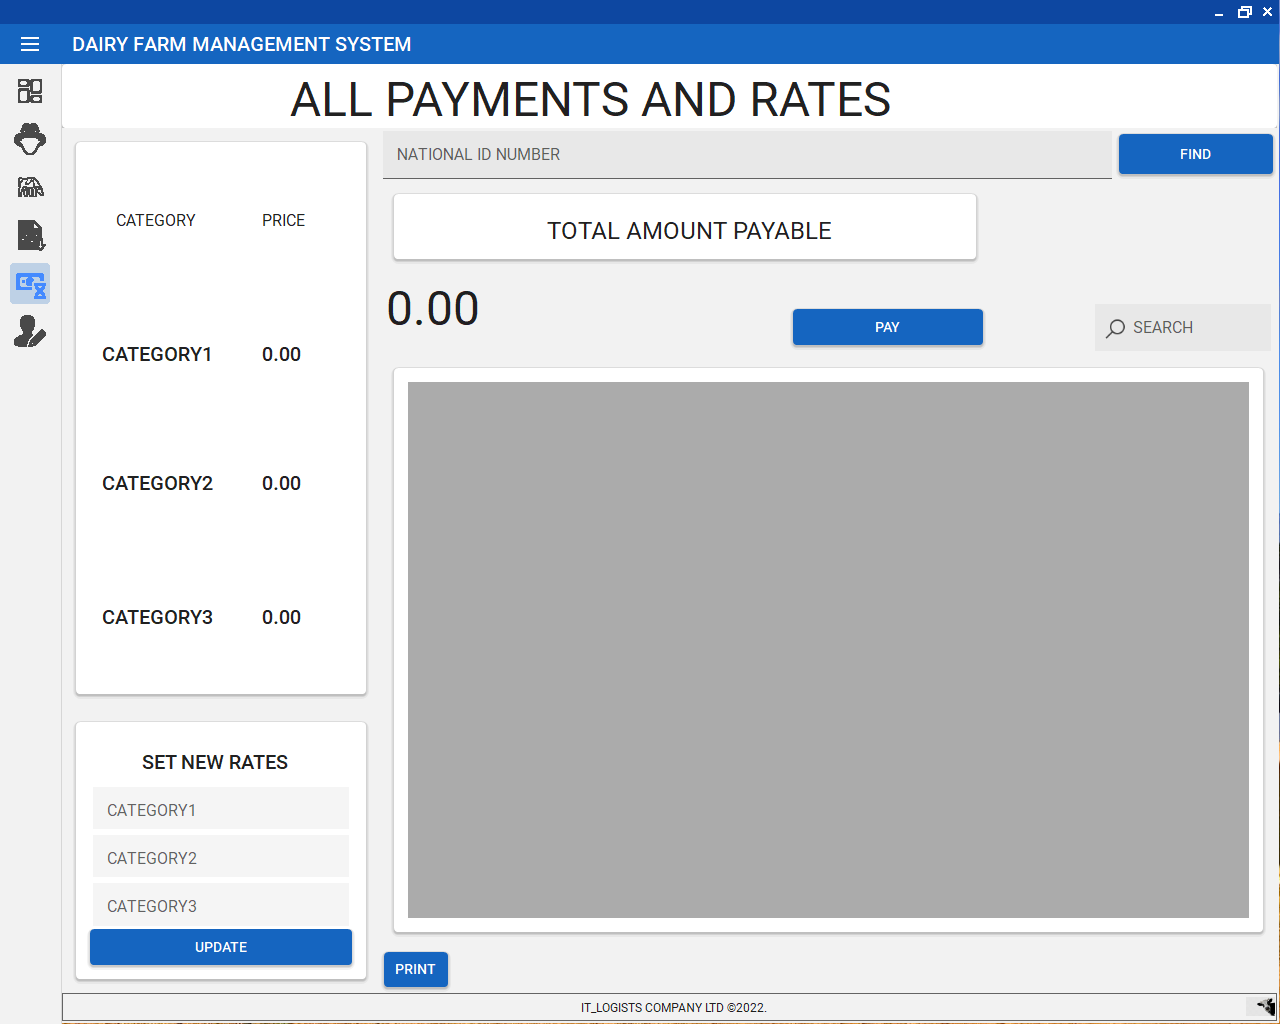The image size is (1280, 1024).
Task: Open the report document icon
Action: pos(30,235)
